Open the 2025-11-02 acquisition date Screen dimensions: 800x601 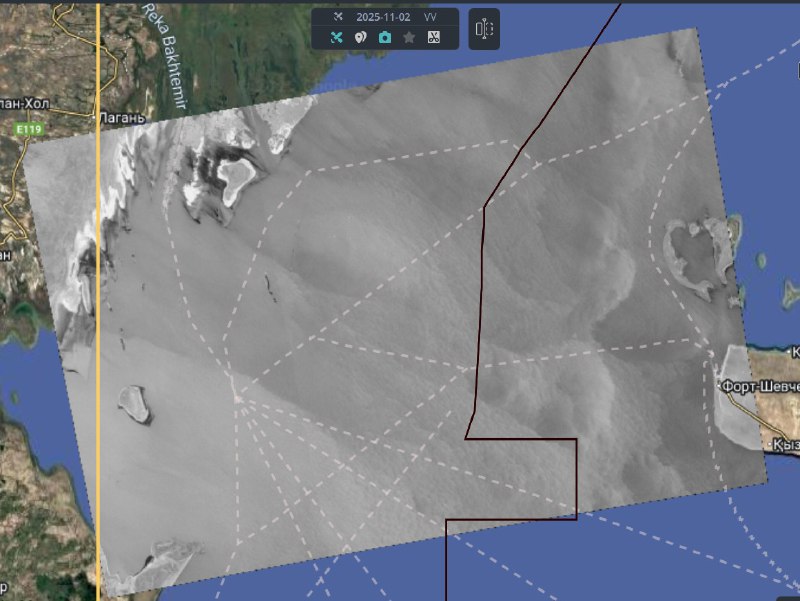[x=383, y=18]
